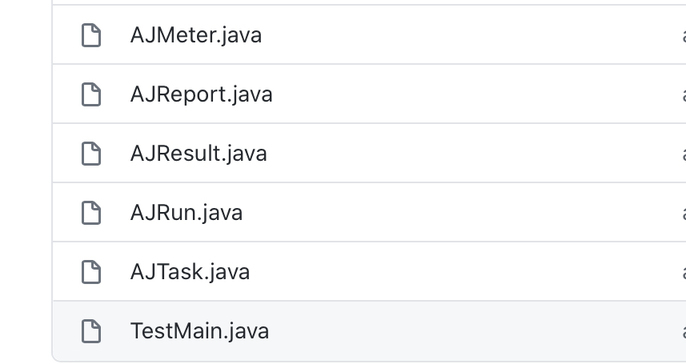Click the truncated commit message on AJResult.java row
Screen dimensions: 686x364
coord(683,154)
